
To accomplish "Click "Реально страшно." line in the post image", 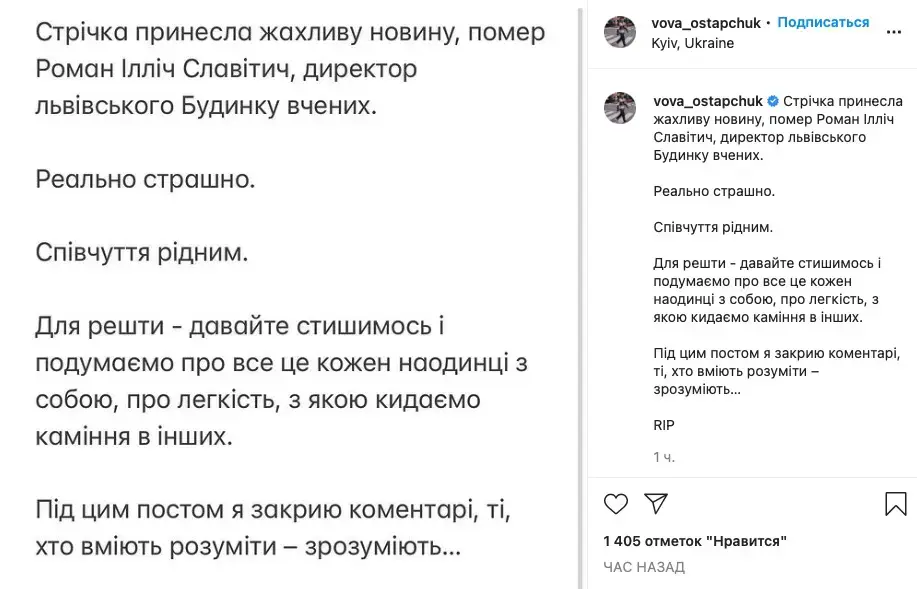I will click(x=145, y=180).
